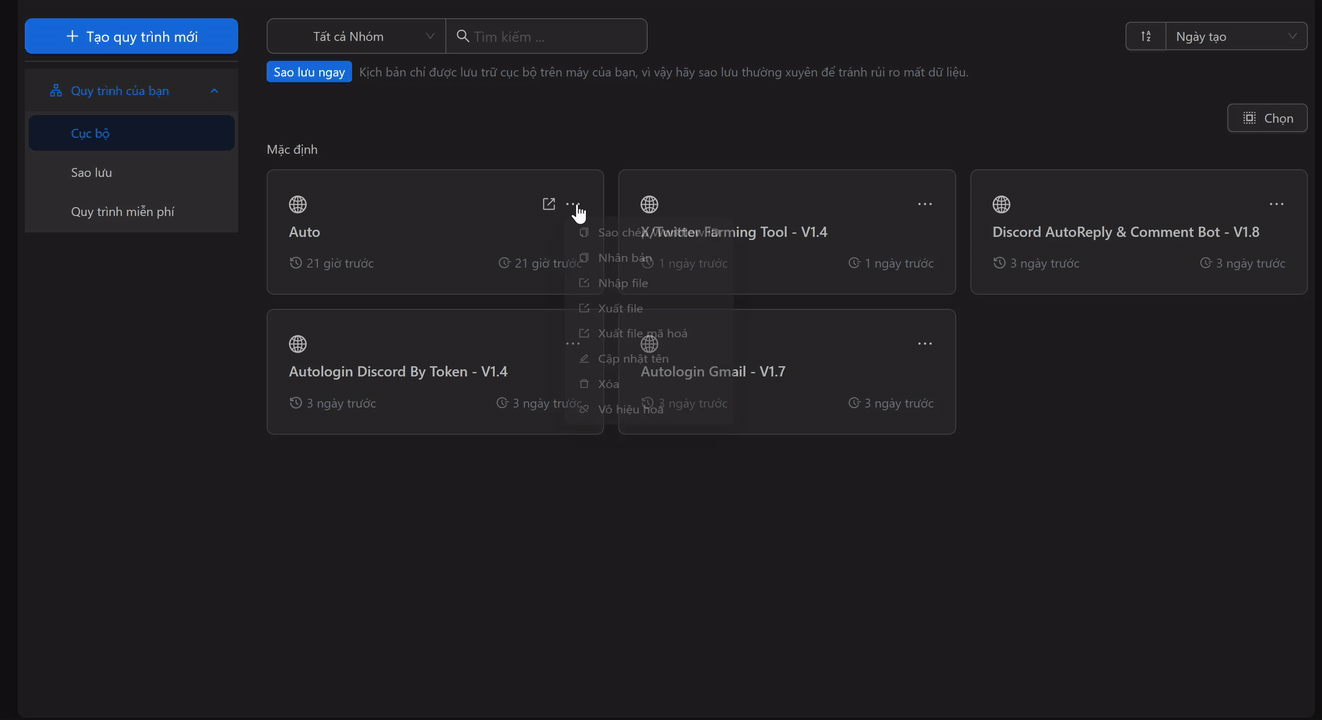
Task: Enable selection mode with the 'Chọn' button
Action: pyautogui.click(x=1267, y=117)
